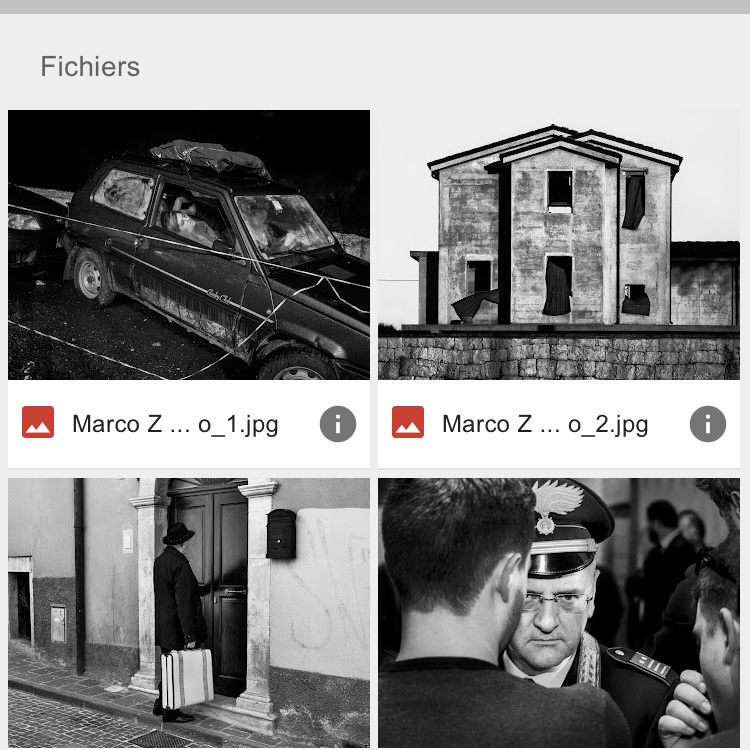The width and height of the screenshot is (750, 750).
Task: Open the damaged car photo thumbnail
Action: click(x=189, y=245)
